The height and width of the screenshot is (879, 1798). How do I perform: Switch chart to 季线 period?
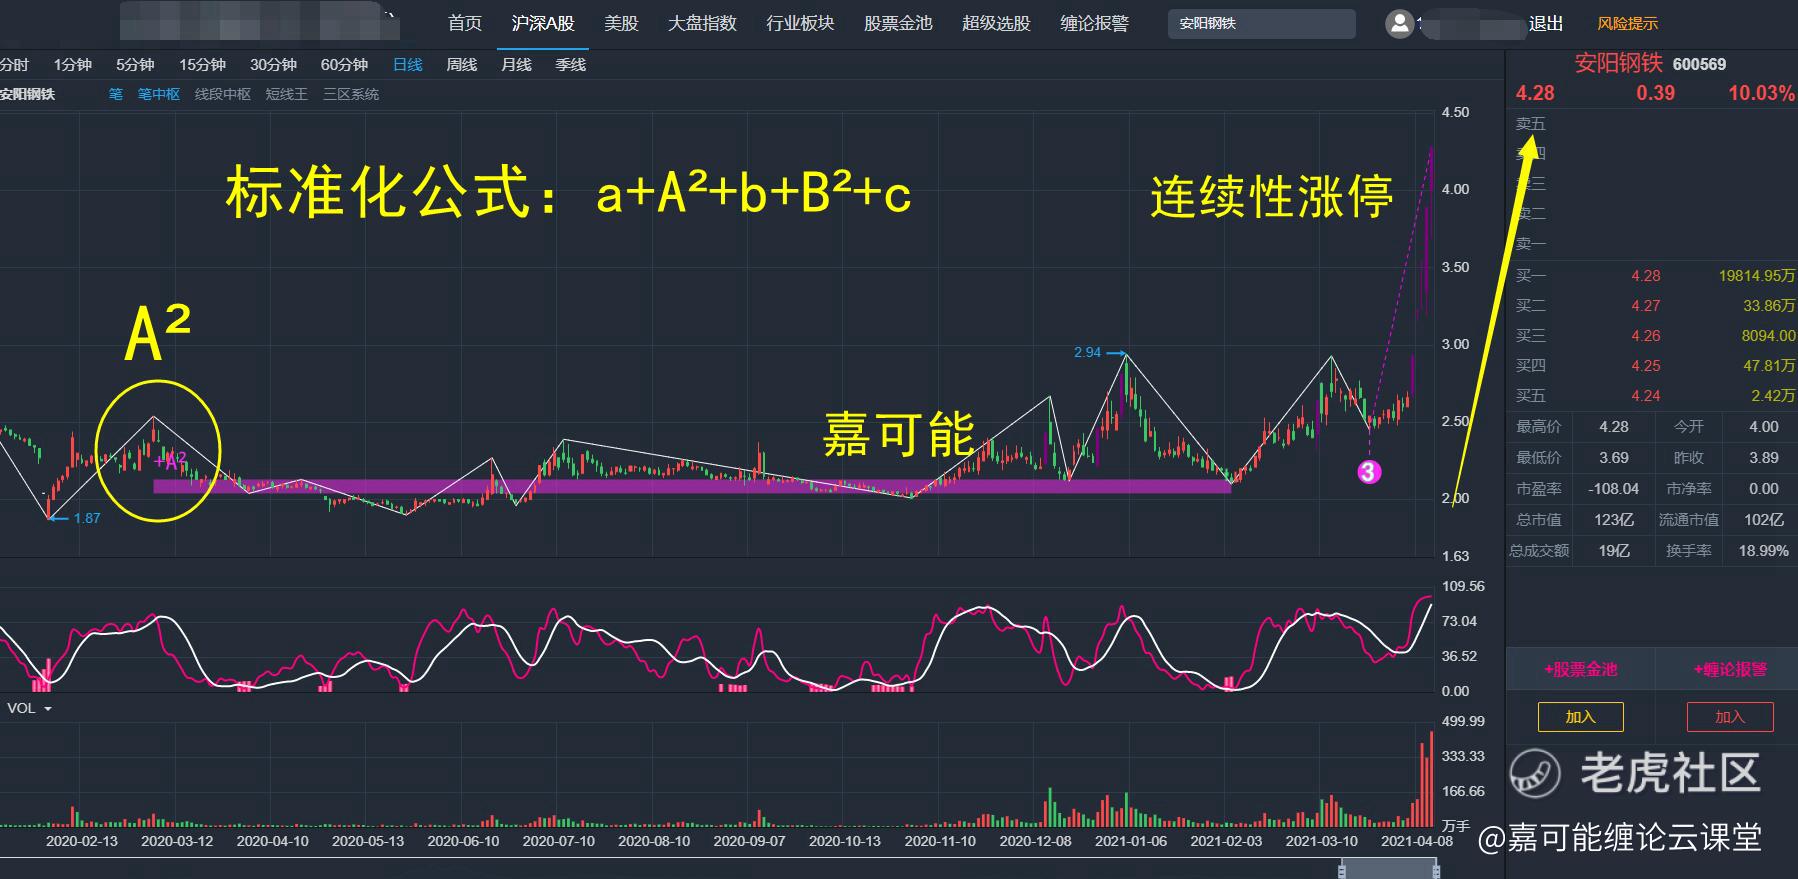[571, 65]
